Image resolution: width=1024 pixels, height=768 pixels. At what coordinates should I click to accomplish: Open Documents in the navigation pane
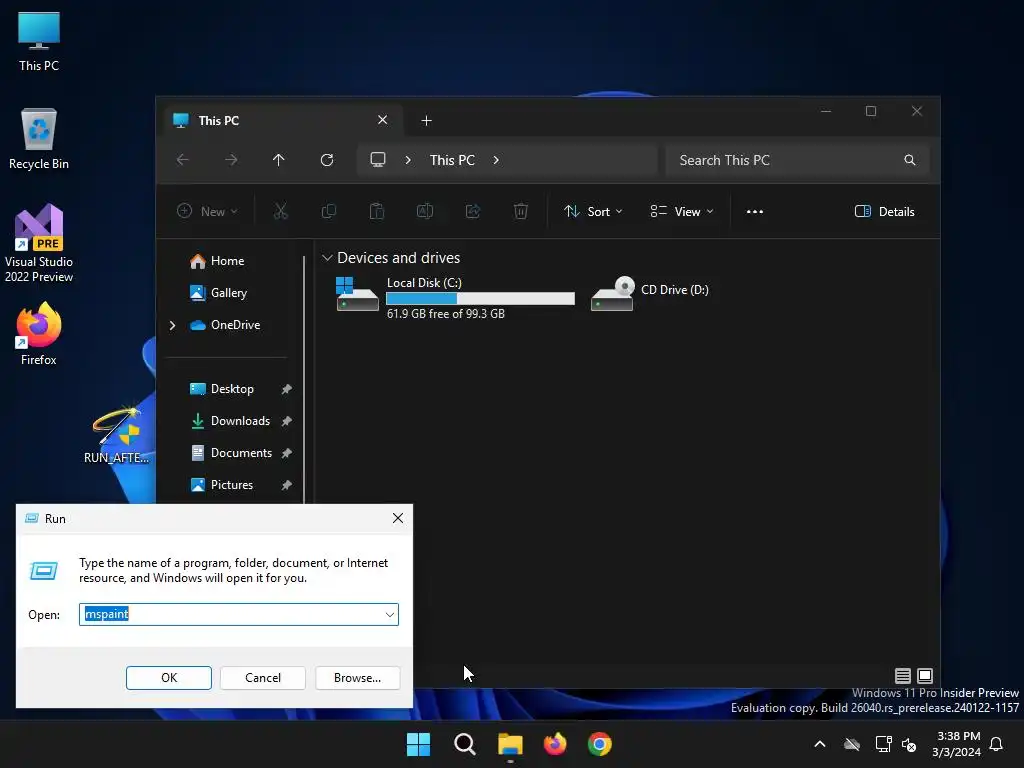tap(231, 453)
